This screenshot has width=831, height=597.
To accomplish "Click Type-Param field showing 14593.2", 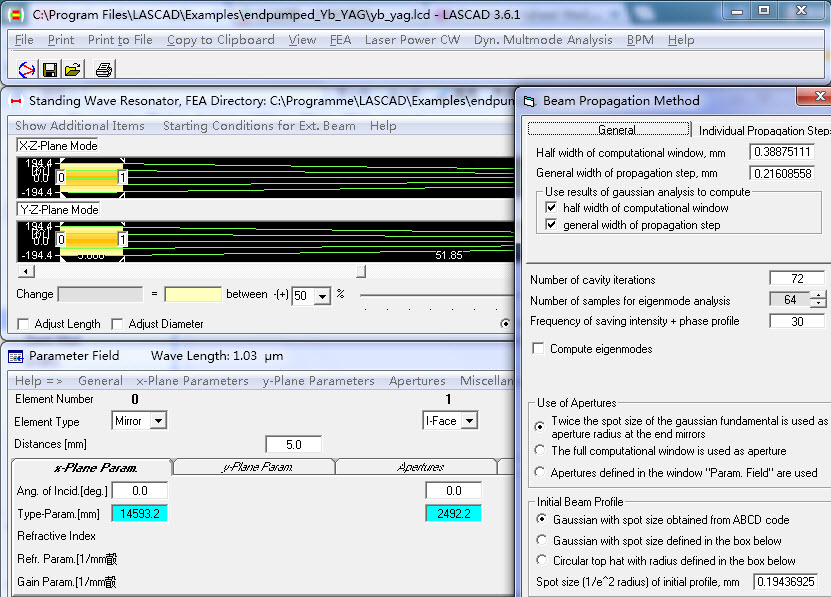I will (x=139, y=513).
